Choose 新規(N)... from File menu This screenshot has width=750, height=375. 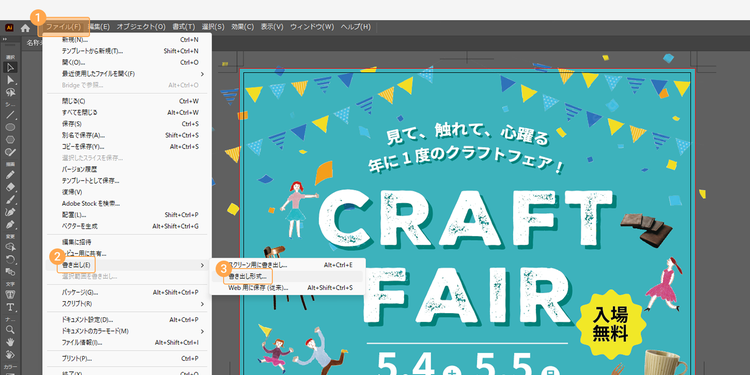click(x=127, y=40)
